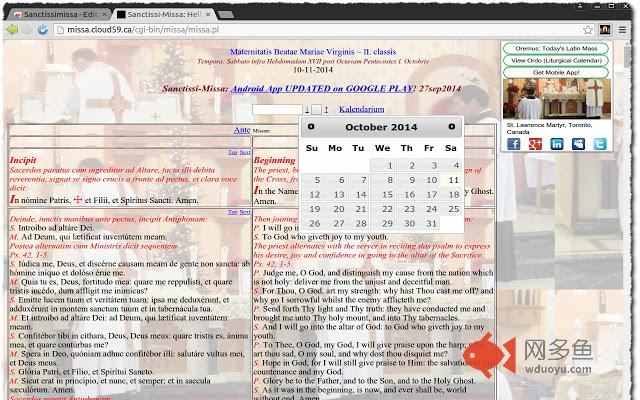Click the date text 10-11-2014
Screen dimensions: 640x400
[313, 70]
